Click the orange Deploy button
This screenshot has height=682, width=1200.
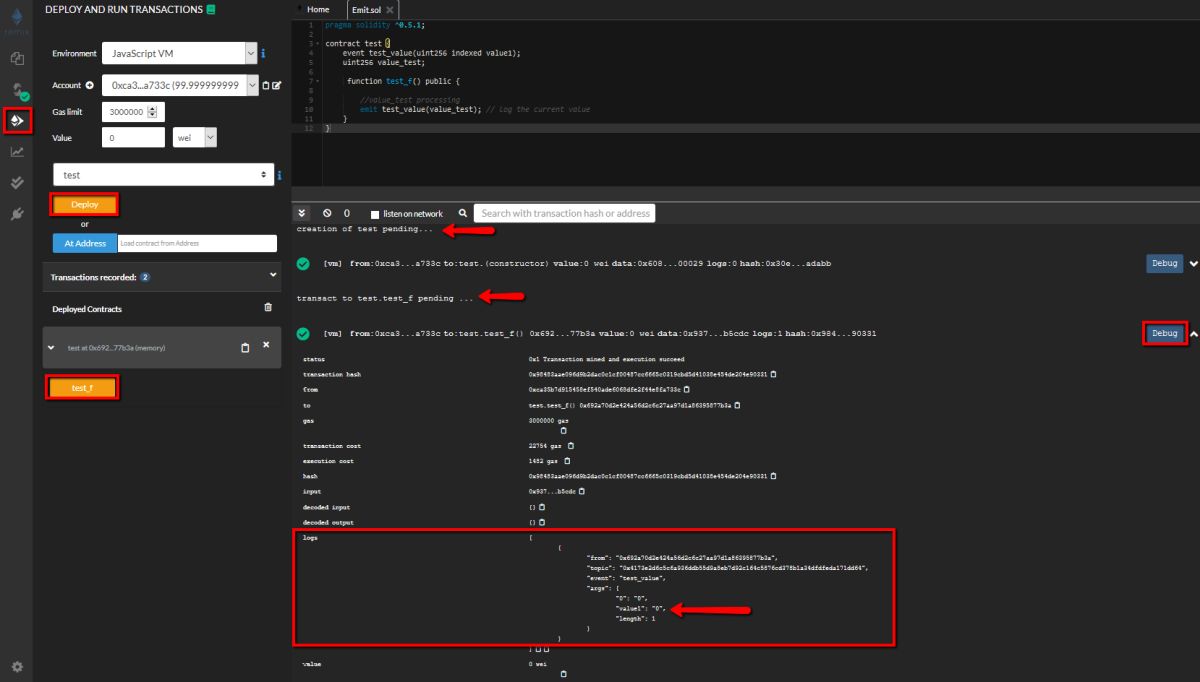(85, 204)
